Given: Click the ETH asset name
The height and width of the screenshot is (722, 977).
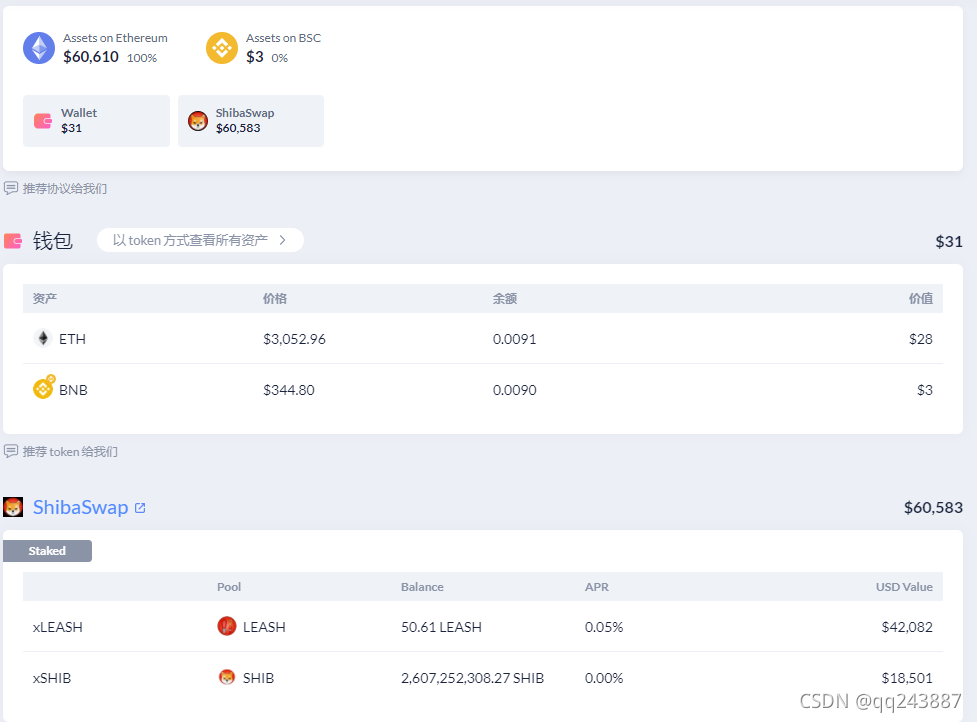Looking at the screenshot, I should click(x=72, y=339).
